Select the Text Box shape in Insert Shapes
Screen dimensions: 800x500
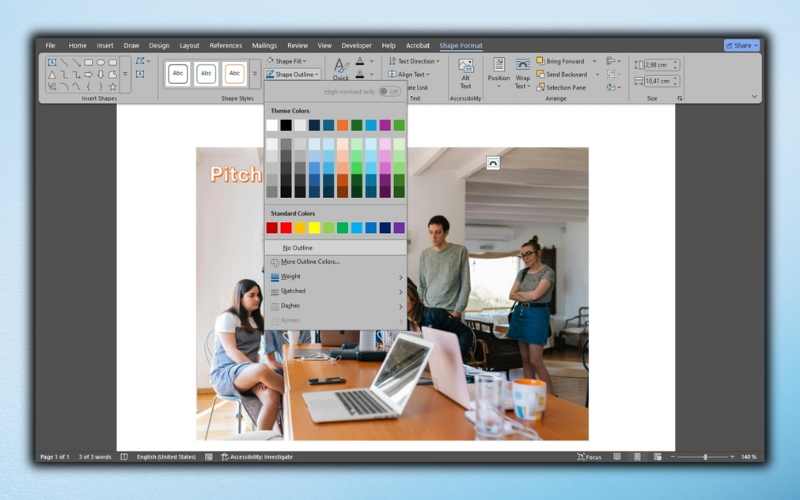(52, 63)
